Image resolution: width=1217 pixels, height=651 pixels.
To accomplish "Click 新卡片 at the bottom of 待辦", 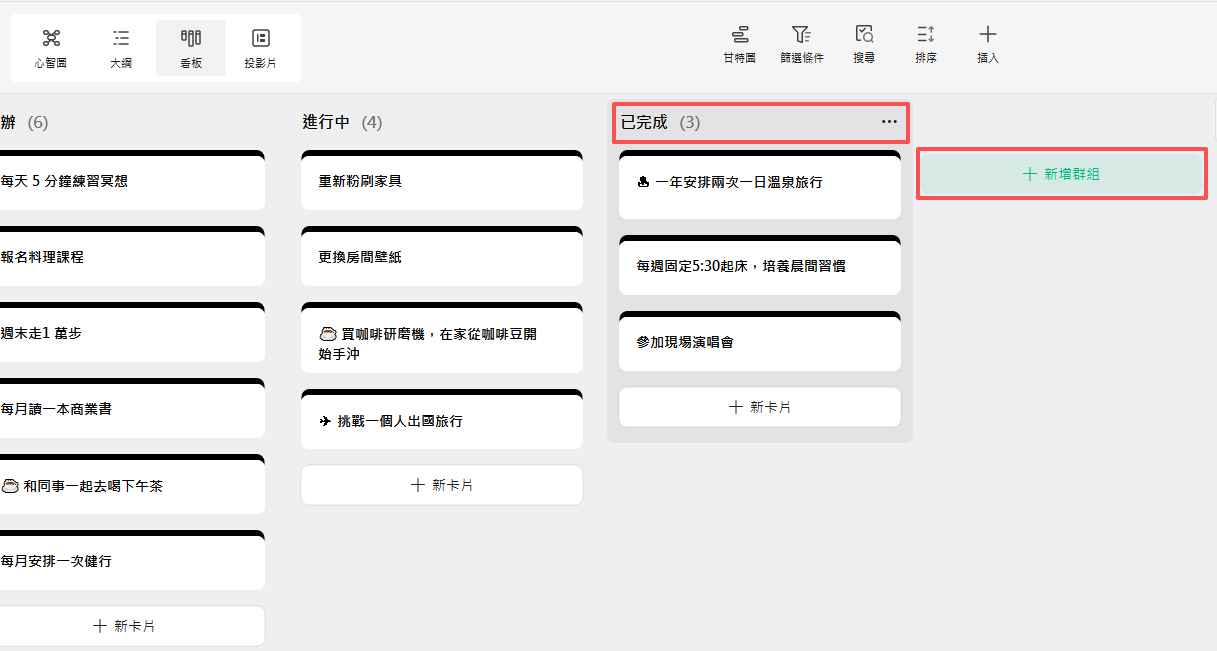I will tap(133, 624).
